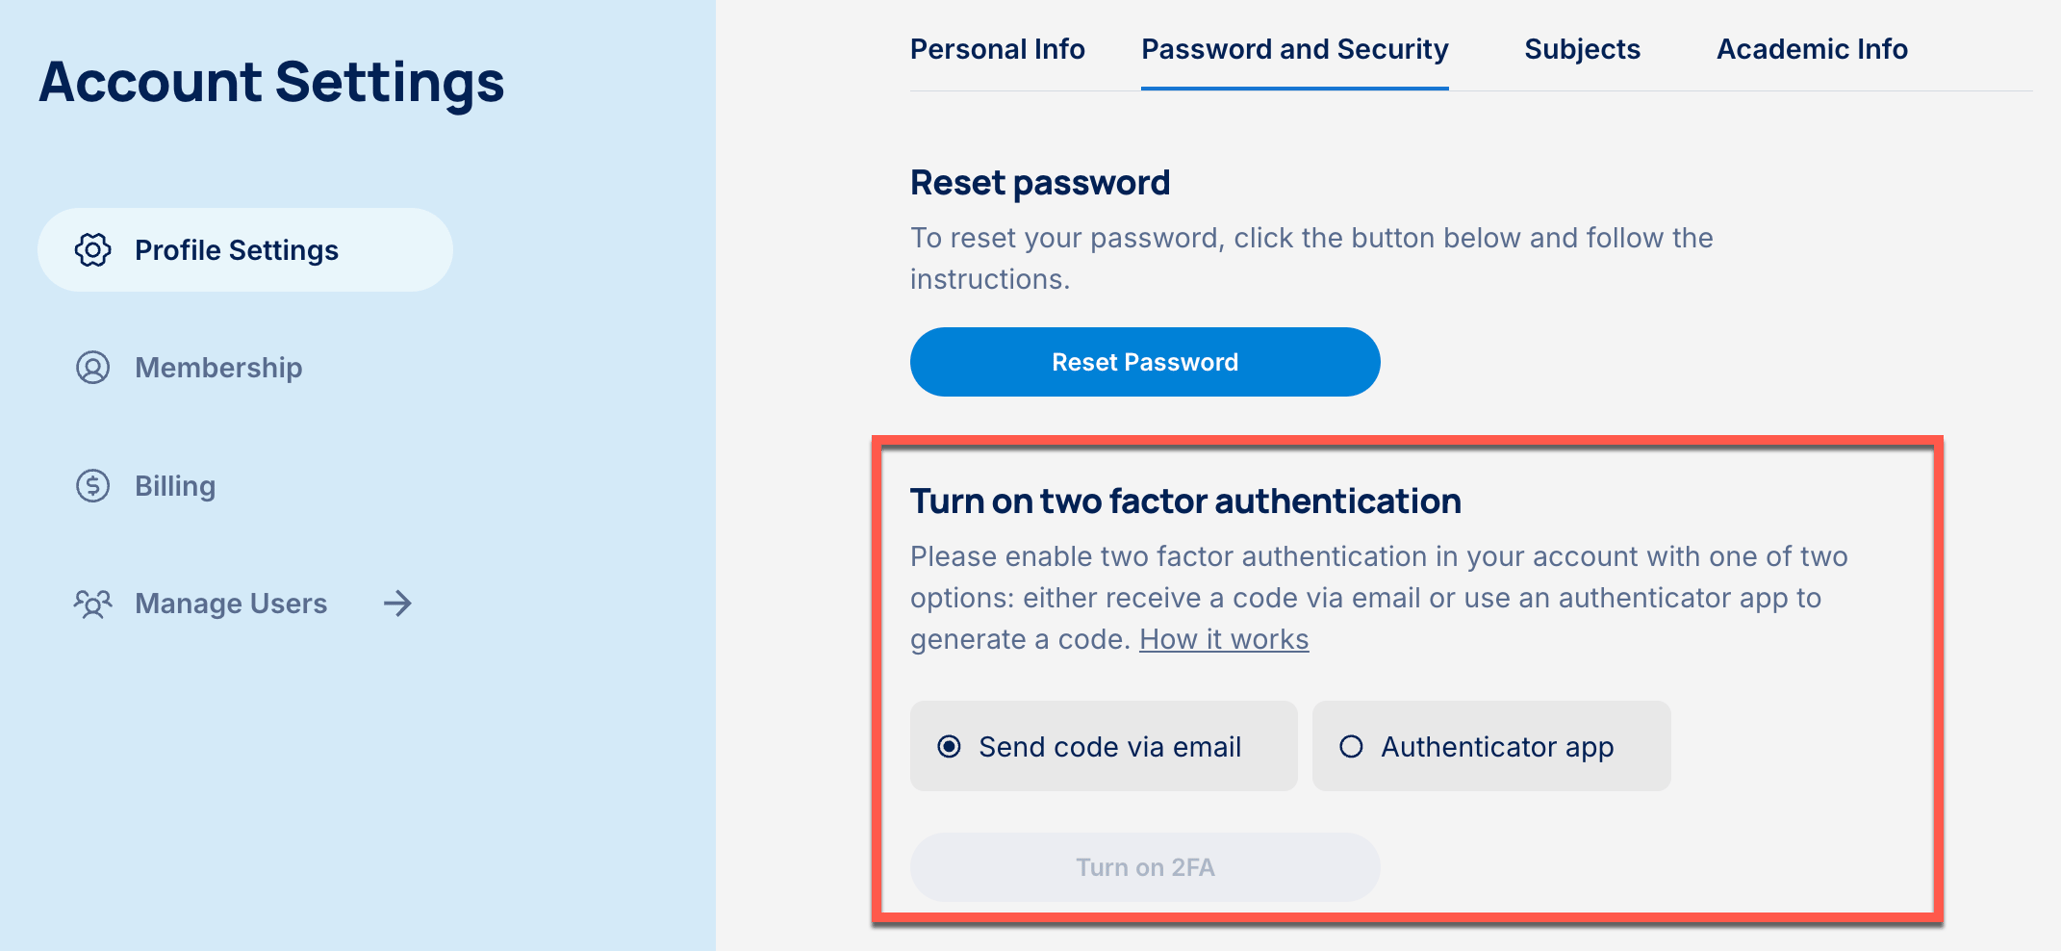
Task: Click the Account Settings heading
Action: tap(271, 82)
